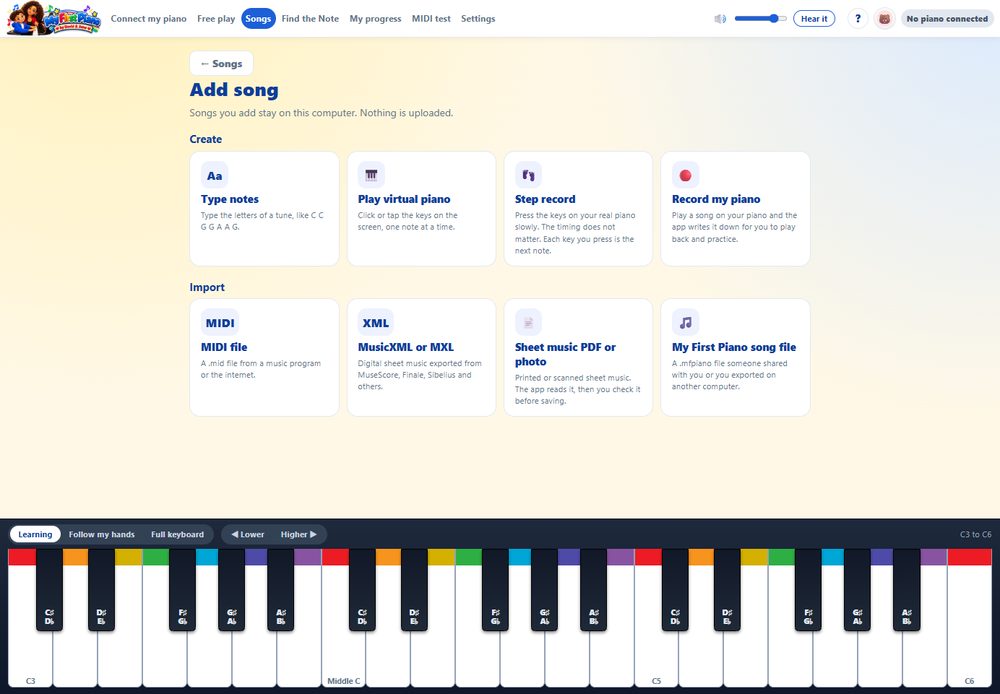
Task: Shift keyboard range Higher
Action: pyautogui.click(x=298, y=535)
